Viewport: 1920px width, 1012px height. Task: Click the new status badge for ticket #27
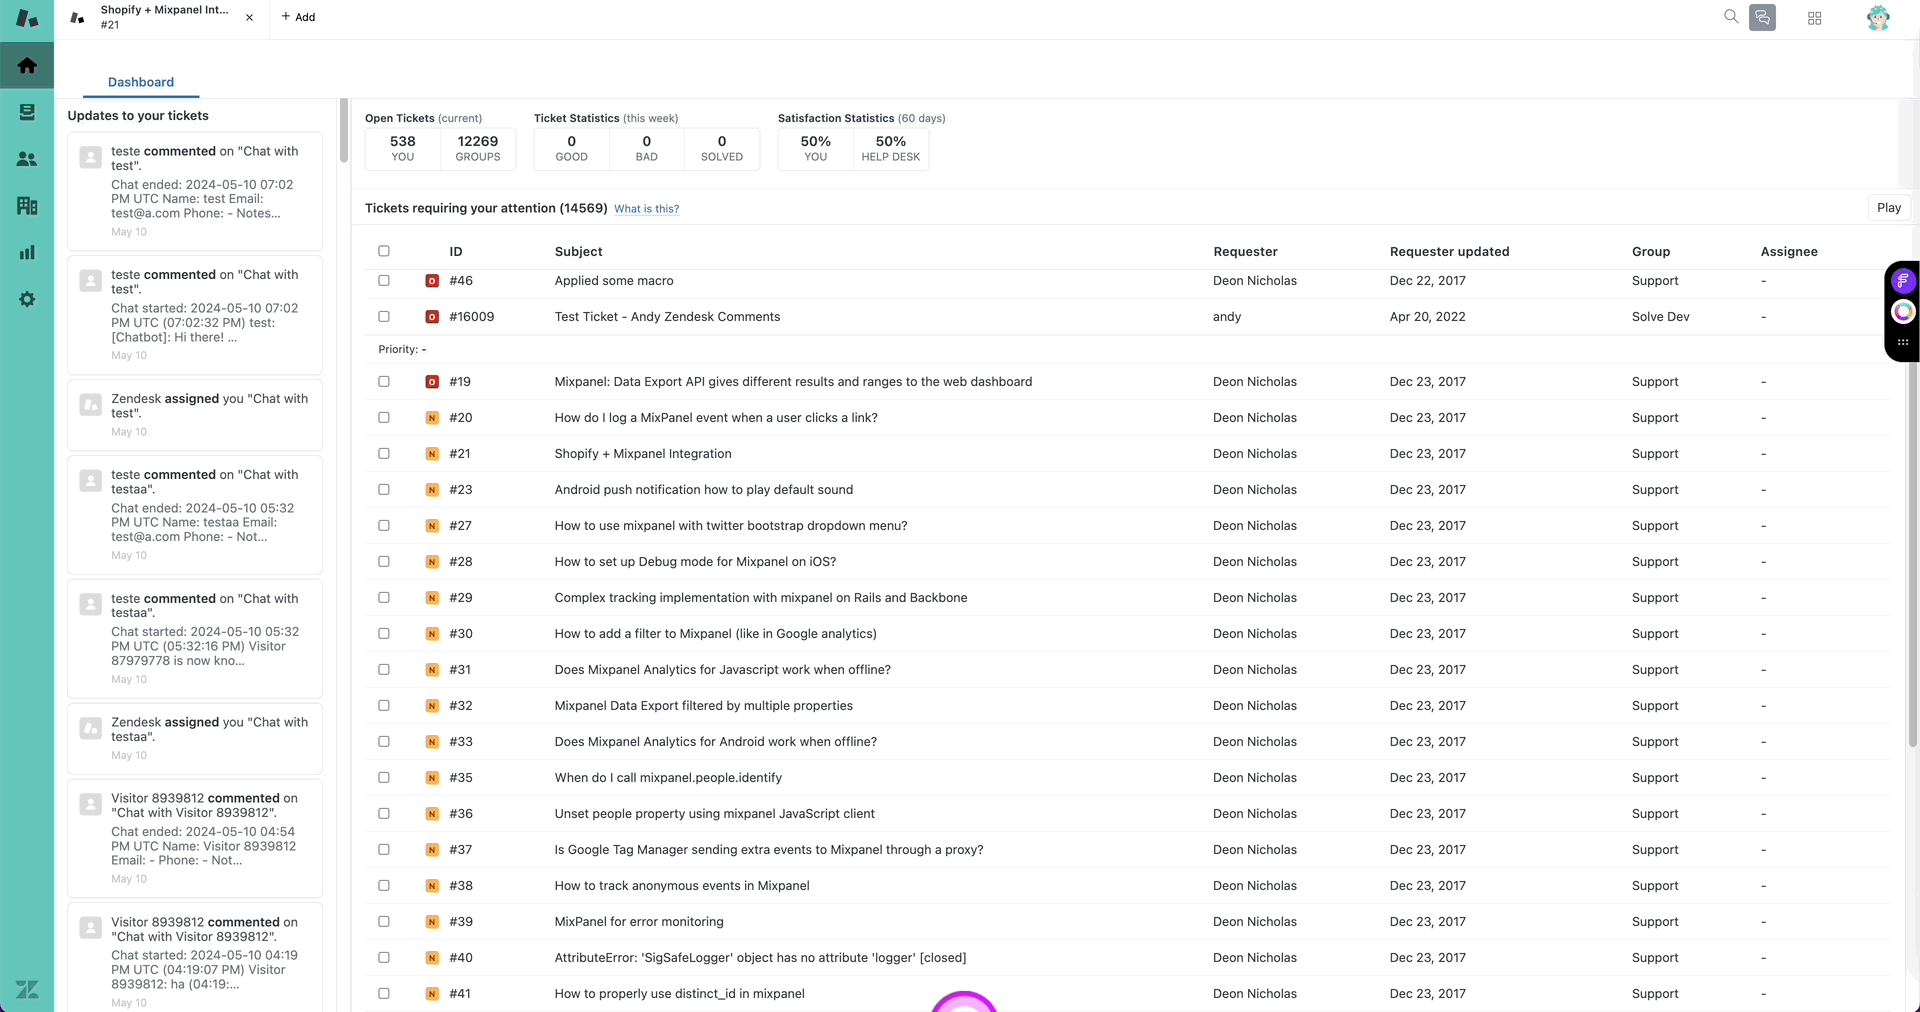point(432,526)
